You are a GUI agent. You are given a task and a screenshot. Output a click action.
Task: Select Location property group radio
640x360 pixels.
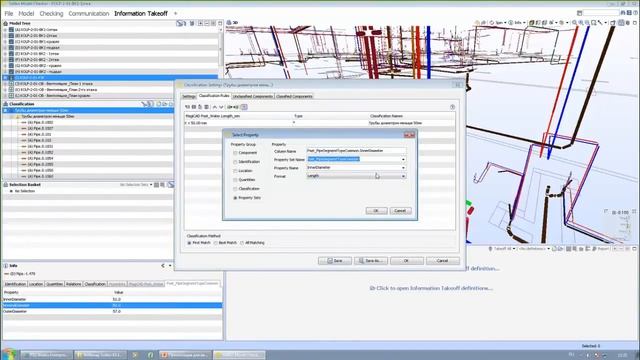(x=235, y=171)
